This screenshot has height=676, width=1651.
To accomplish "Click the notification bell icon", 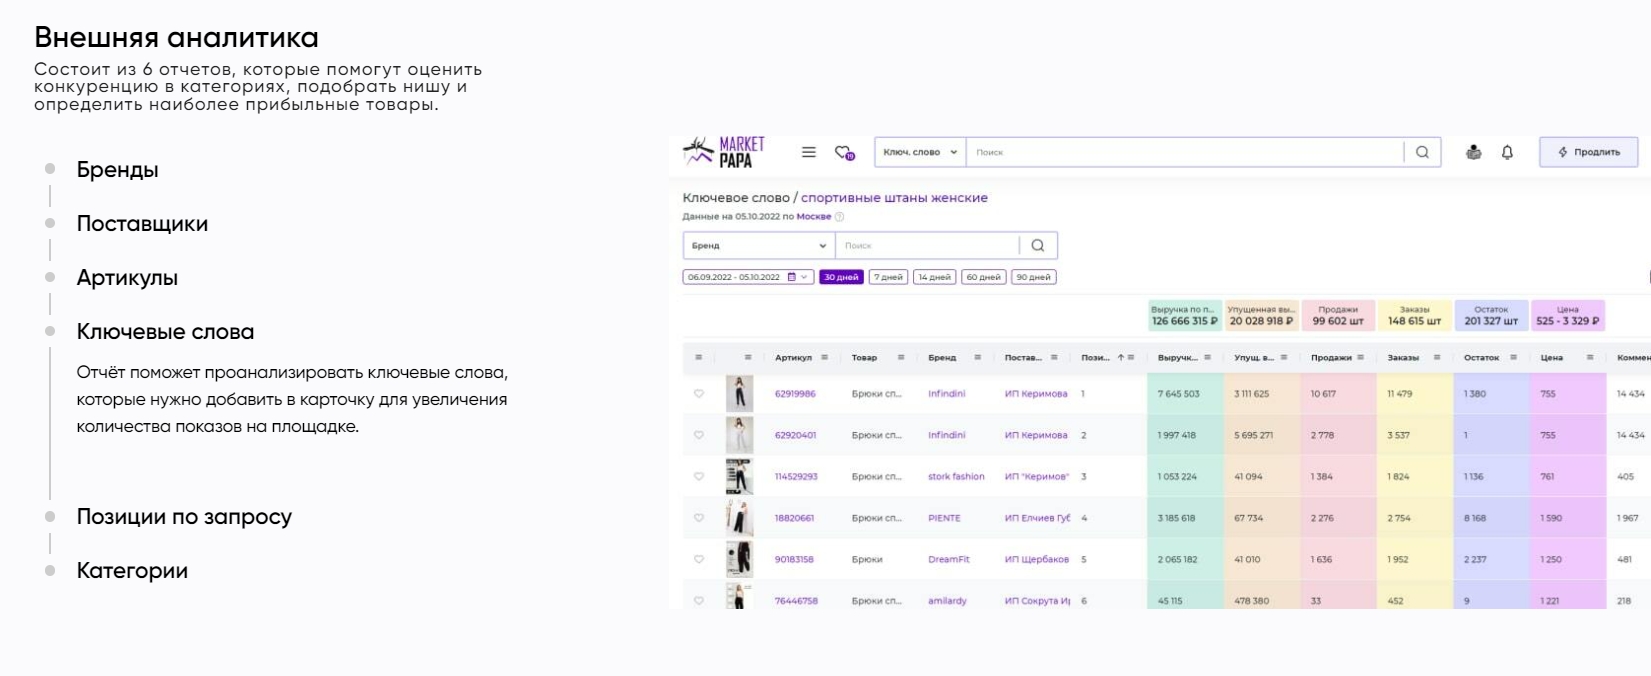I will pyautogui.click(x=1507, y=152).
